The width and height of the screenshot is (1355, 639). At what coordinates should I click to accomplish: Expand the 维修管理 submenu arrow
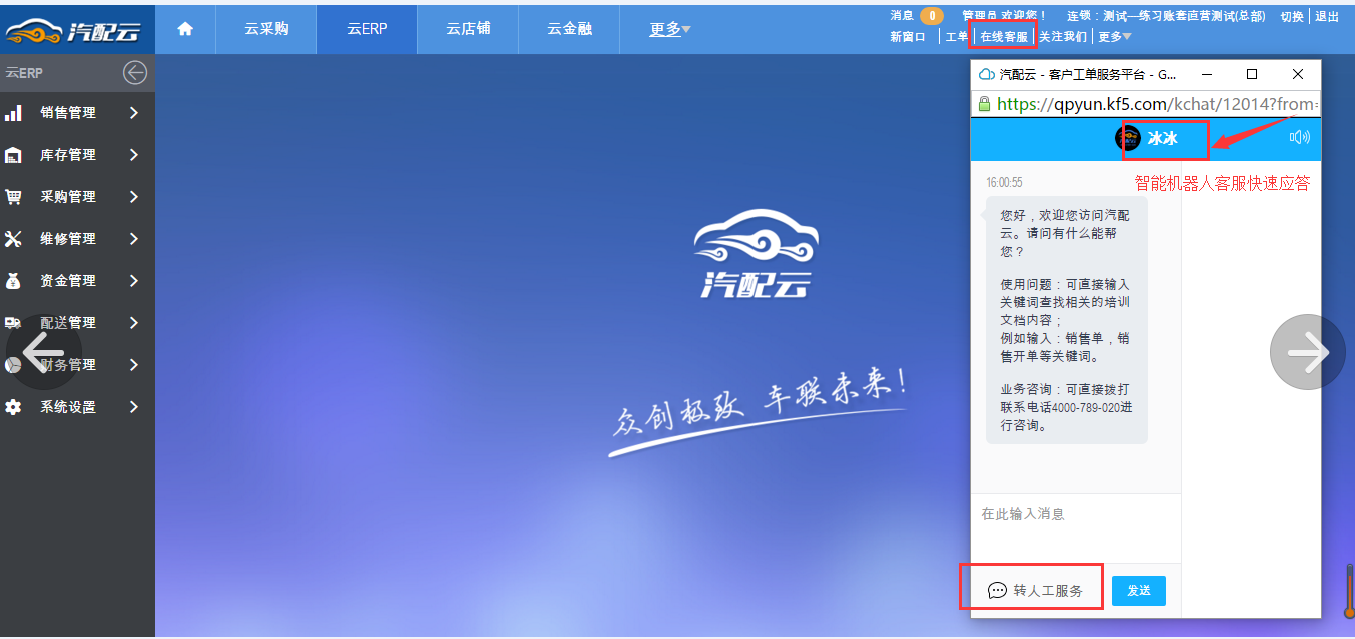click(134, 239)
